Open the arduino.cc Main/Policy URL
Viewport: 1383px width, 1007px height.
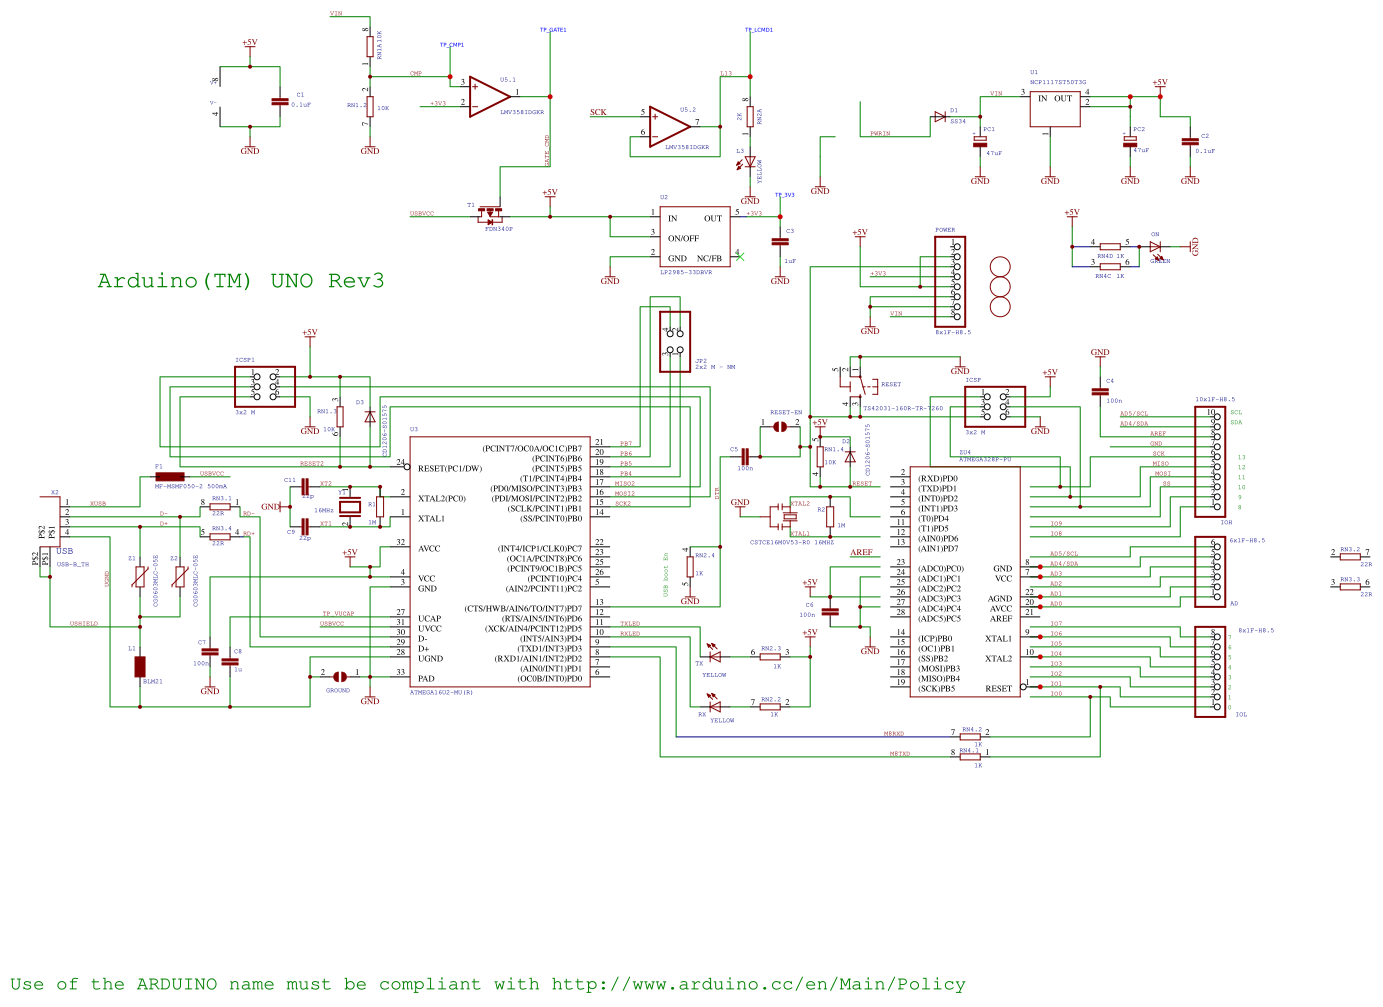tap(758, 984)
